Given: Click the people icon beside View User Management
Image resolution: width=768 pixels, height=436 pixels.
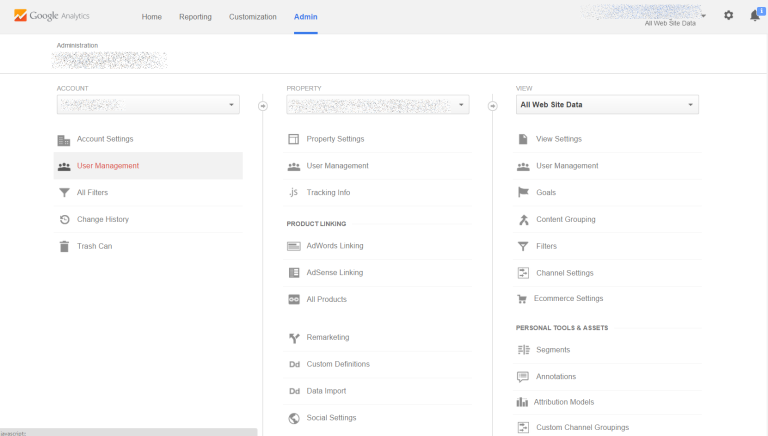Looking at the screenshot, I should [523, 167].
